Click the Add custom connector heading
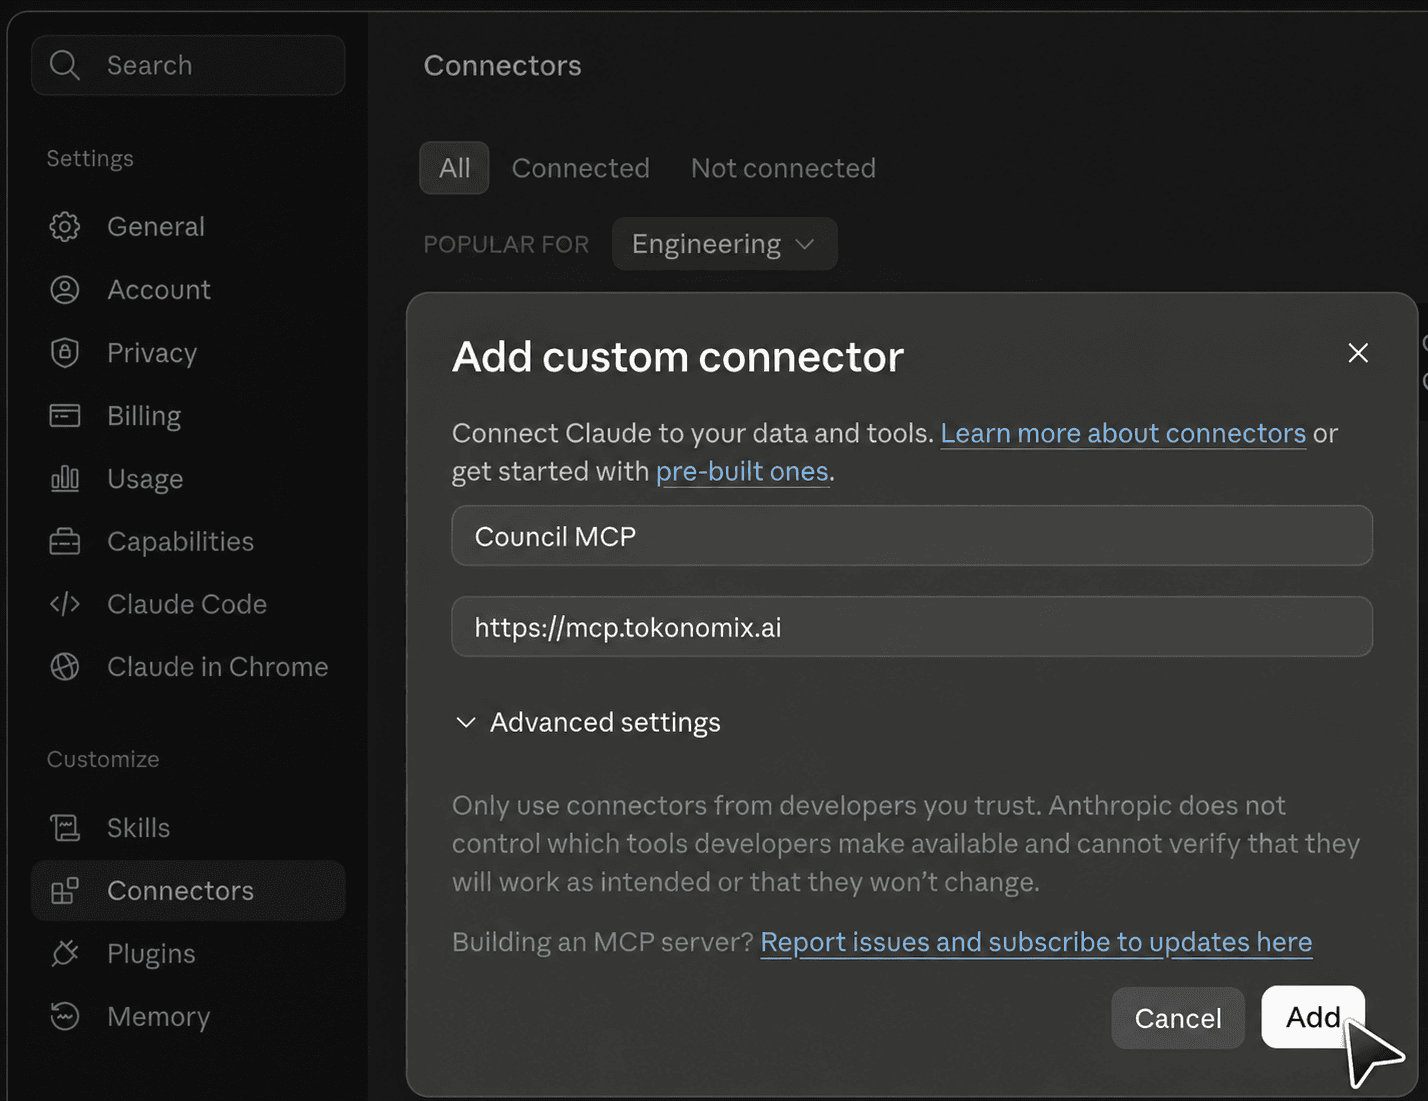Viewport: 1428px width, 1101px height. point(678,357)
